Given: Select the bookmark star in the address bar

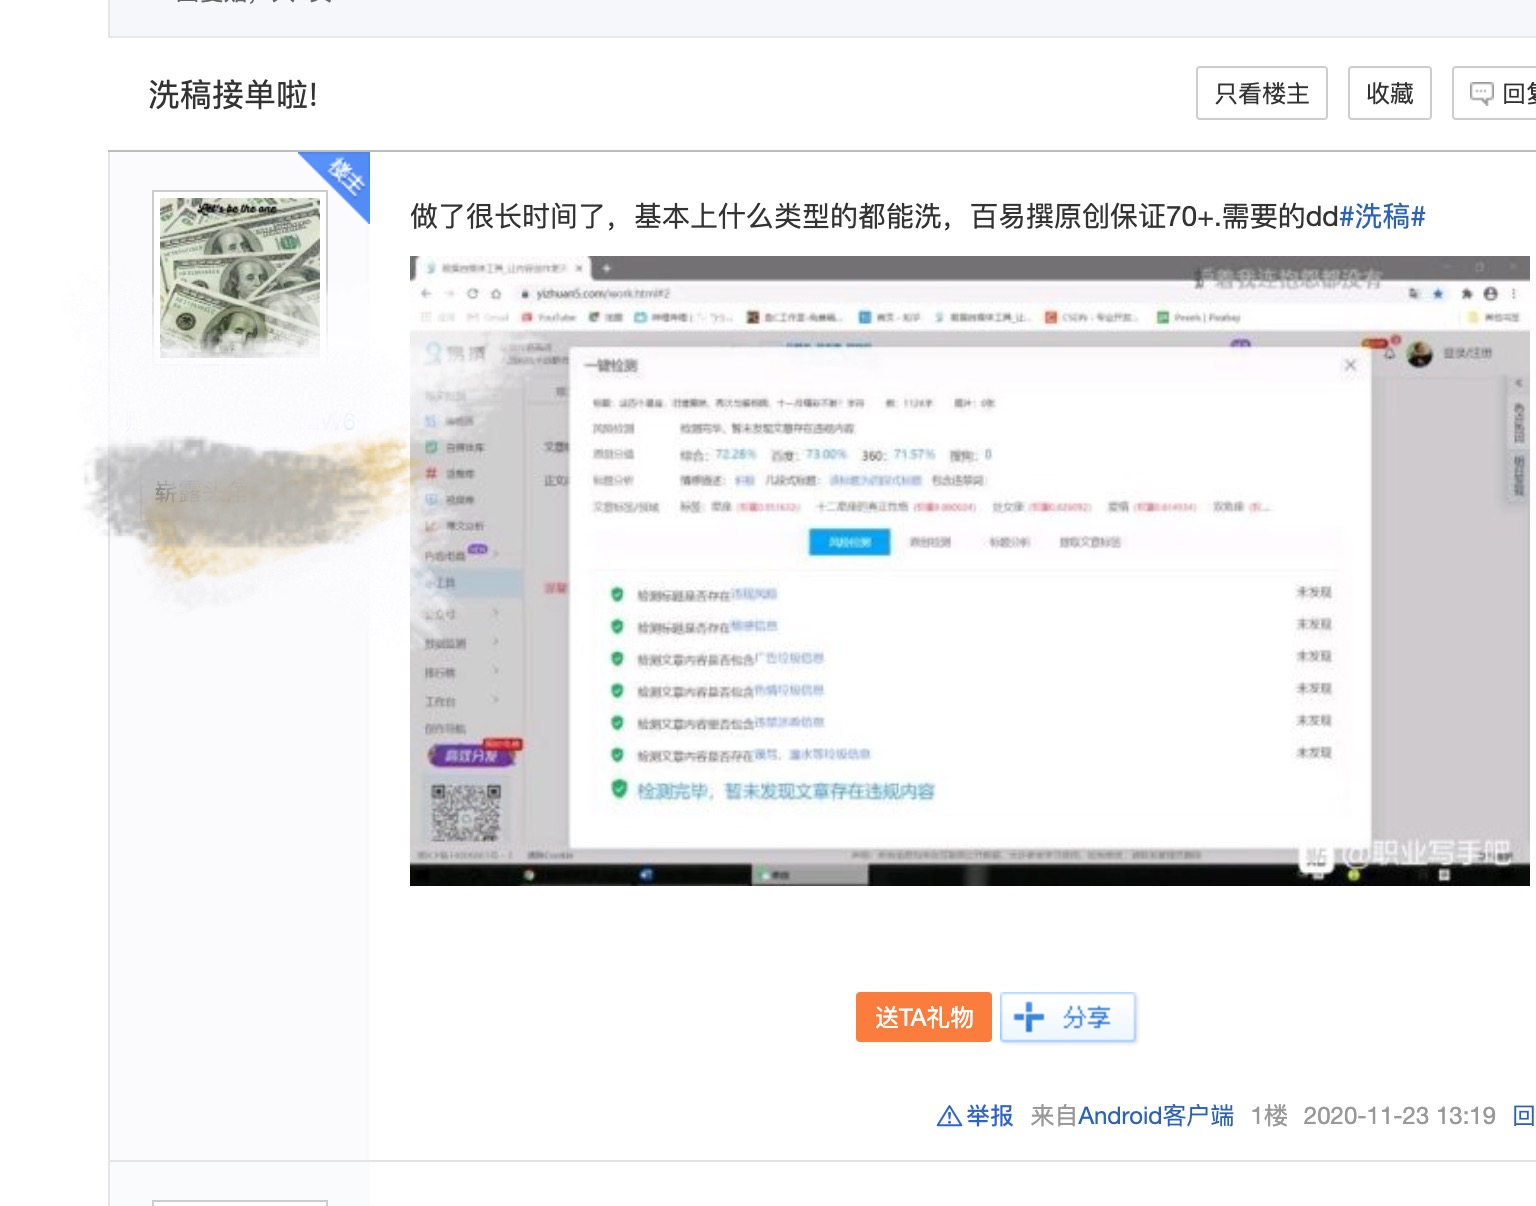Looking at the screenshot, I should click(1437, 293).
